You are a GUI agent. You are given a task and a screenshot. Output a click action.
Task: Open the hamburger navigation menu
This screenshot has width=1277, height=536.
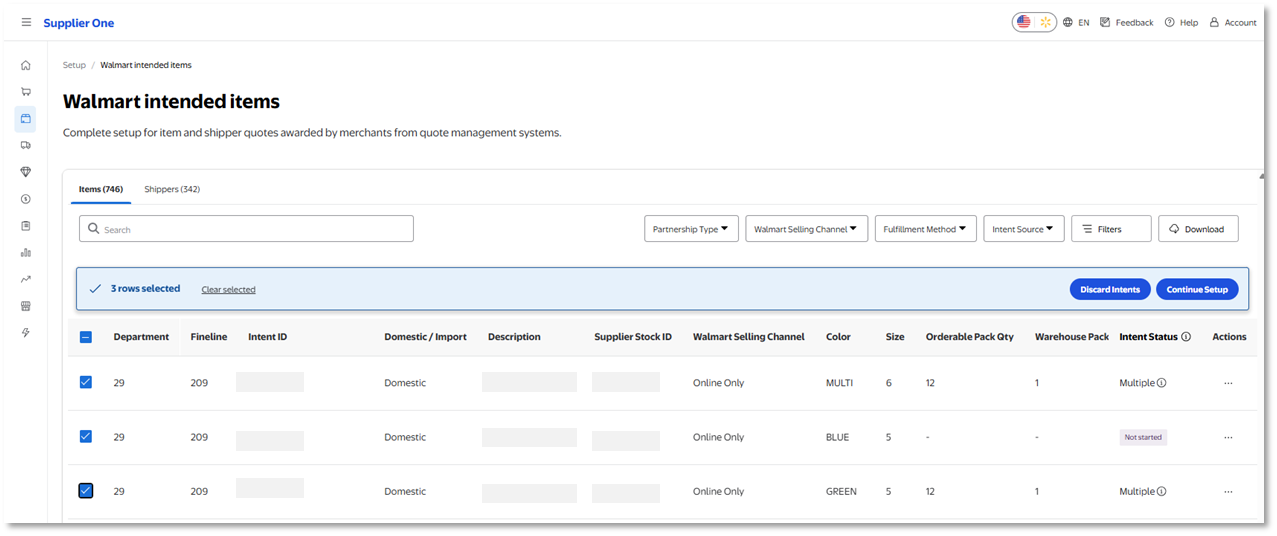click(26, 22)
